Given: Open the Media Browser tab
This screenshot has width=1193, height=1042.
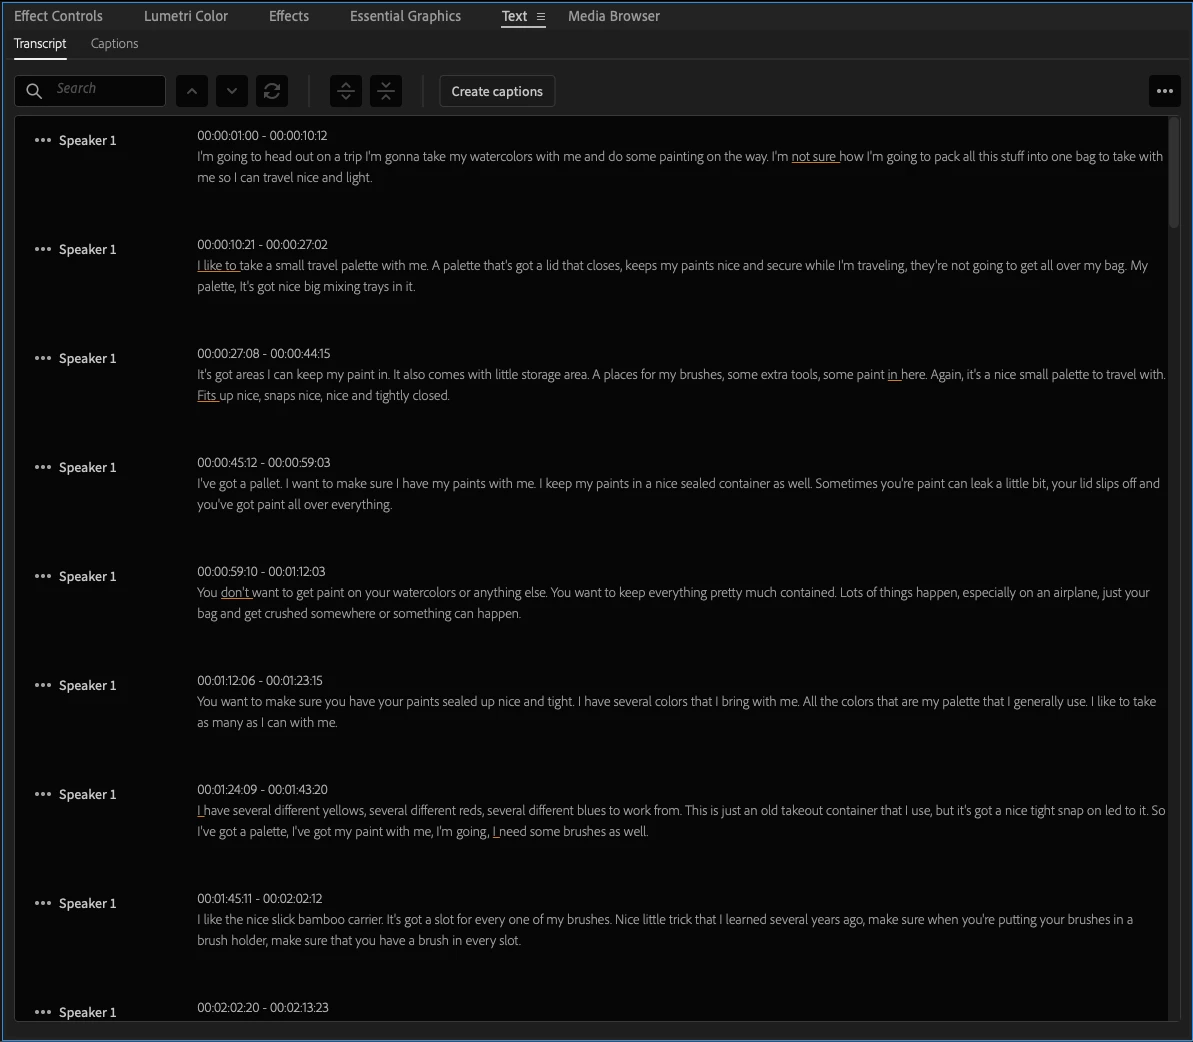Looking at the screenshot, I should pos(613,16).
